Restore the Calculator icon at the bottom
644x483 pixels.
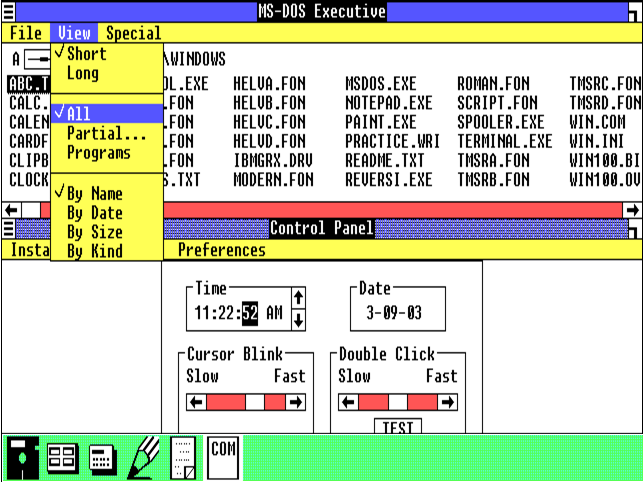tap(103, 458)
